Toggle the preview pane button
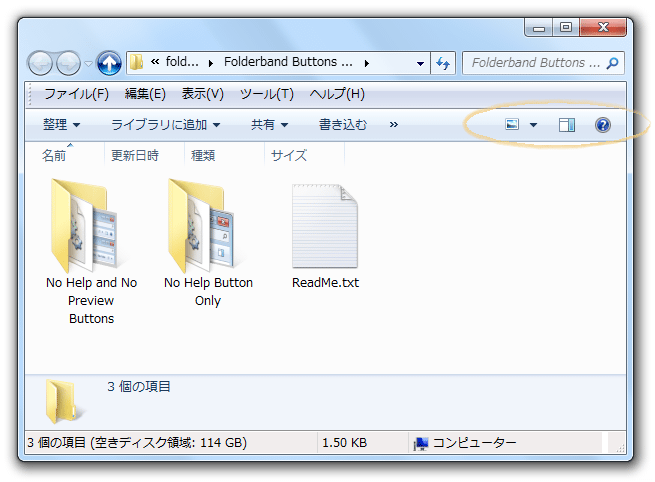Screen dimensions: 655x482 [x=567, y=125]
